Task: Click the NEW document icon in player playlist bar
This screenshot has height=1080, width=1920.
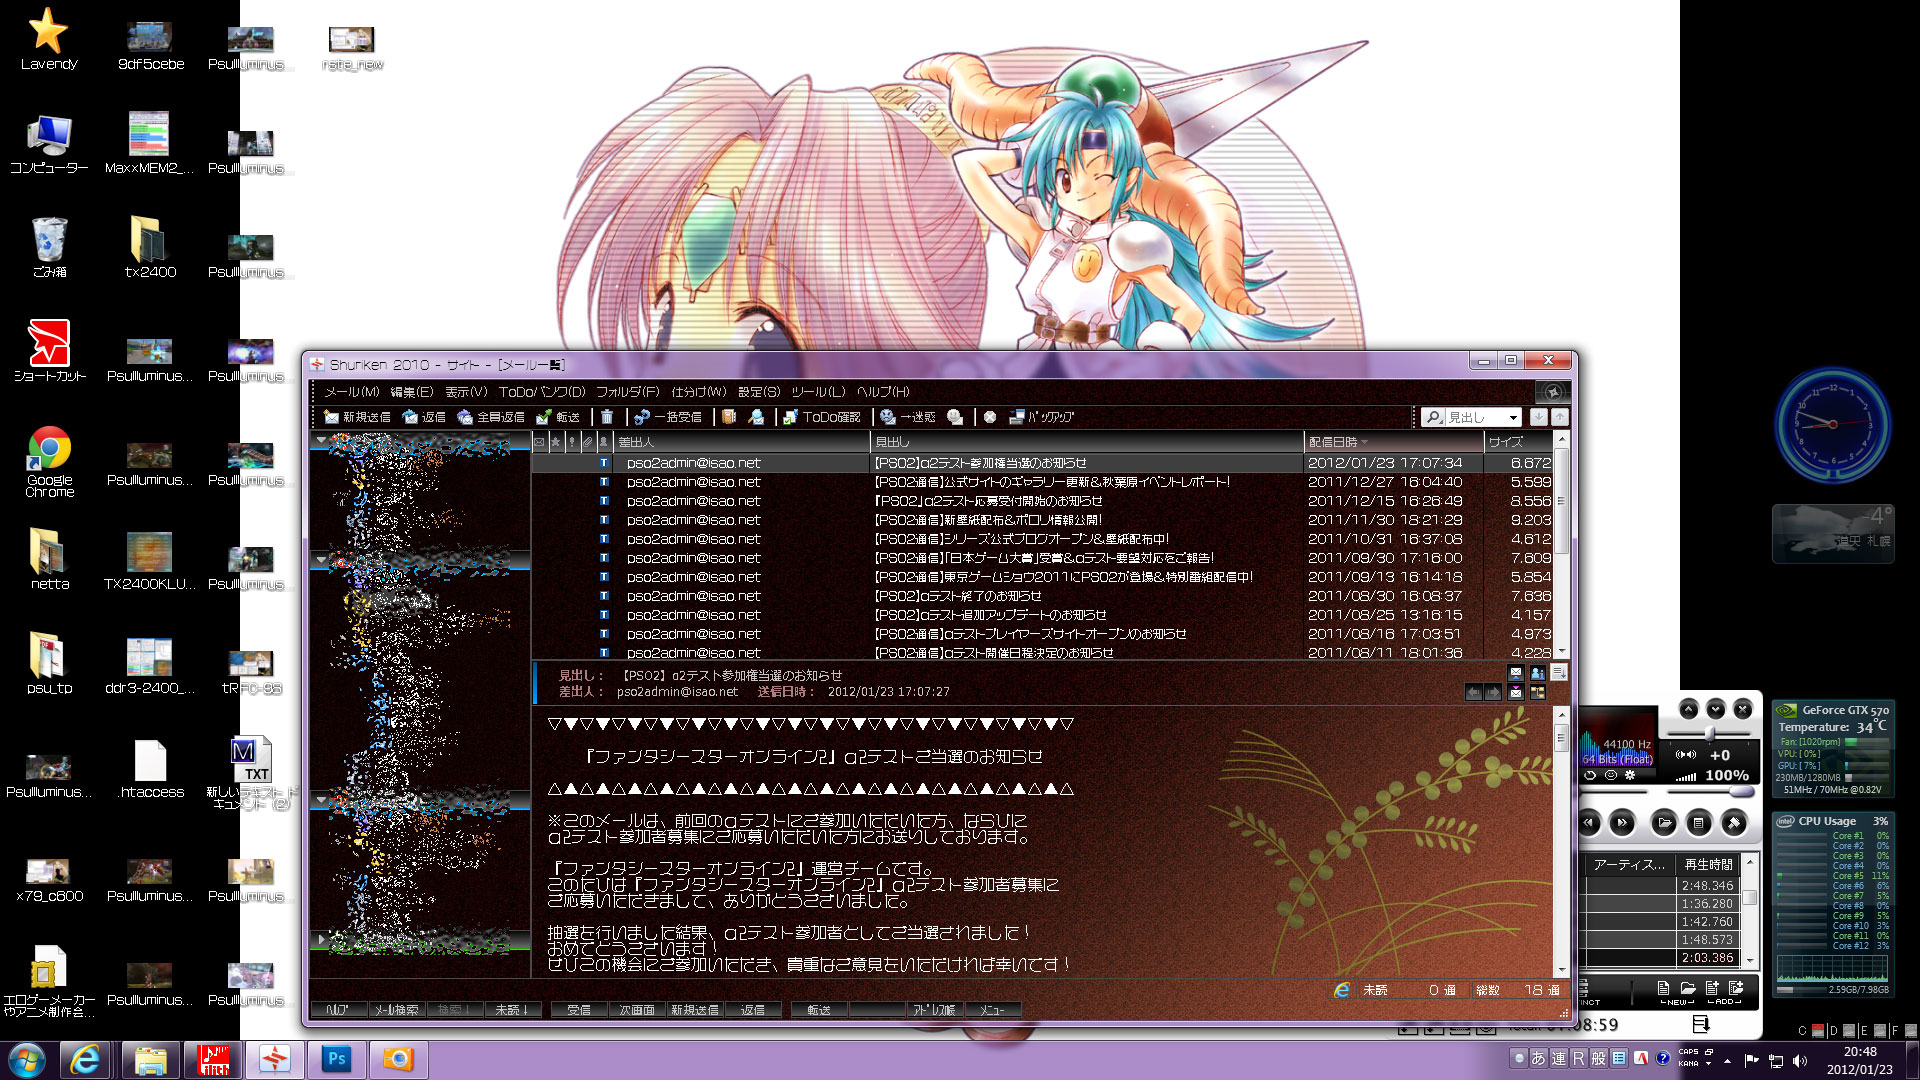Action: tap(1664, 988)
